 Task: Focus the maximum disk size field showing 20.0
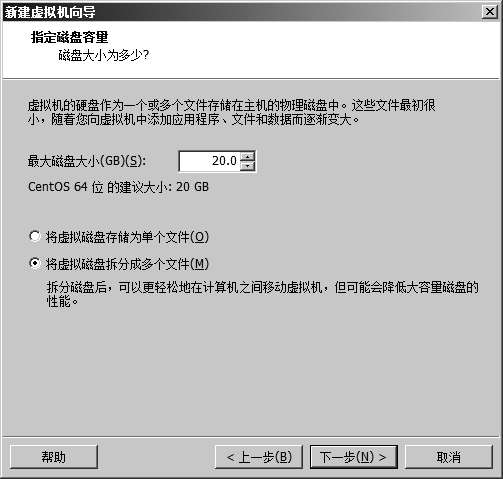pos(209,161)
